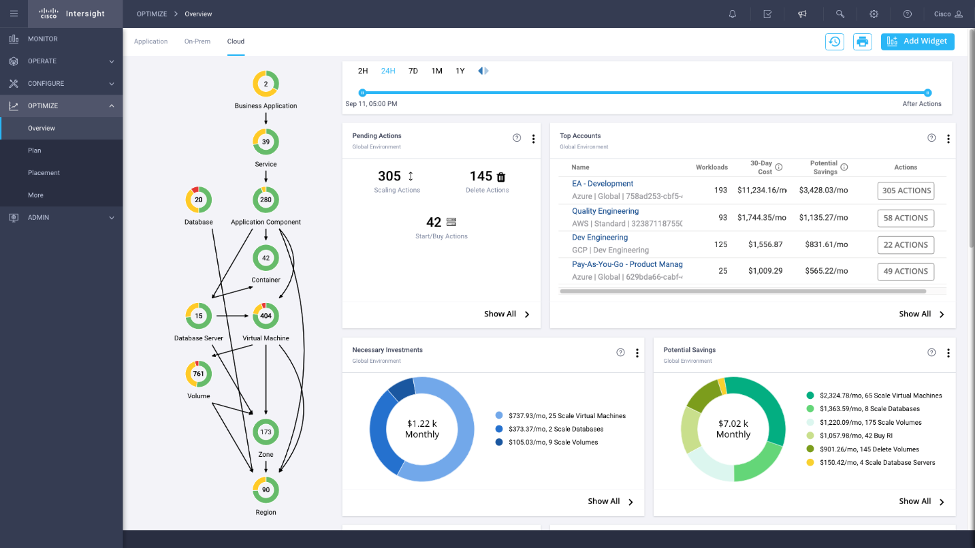Switch to the On-Prem tab
The height and width of the screenshot is (550, 977).
coord(197,41)
